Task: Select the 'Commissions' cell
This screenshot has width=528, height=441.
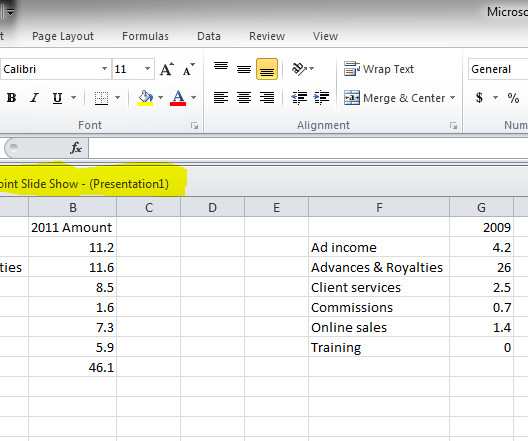Action: tap(379, 307)
